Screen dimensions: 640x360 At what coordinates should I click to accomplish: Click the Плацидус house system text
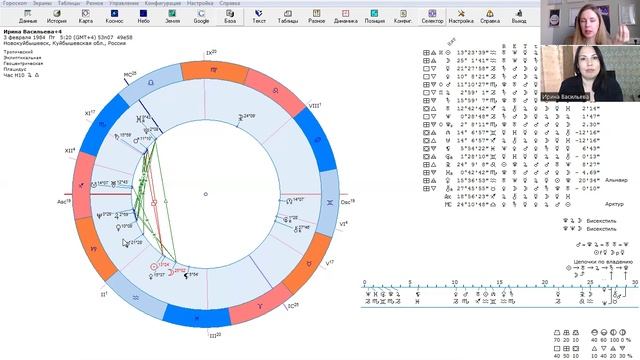(x=15, y=69)
